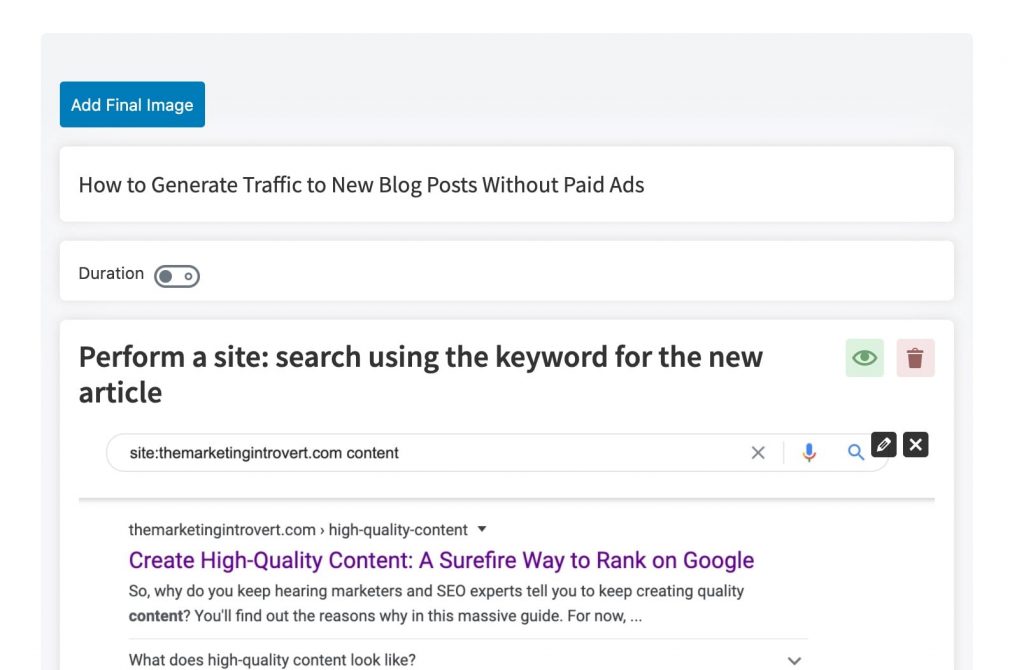Click the themarketingintrovert.com breadcrumb domain
1024x670 pixels.
point(222,530)
